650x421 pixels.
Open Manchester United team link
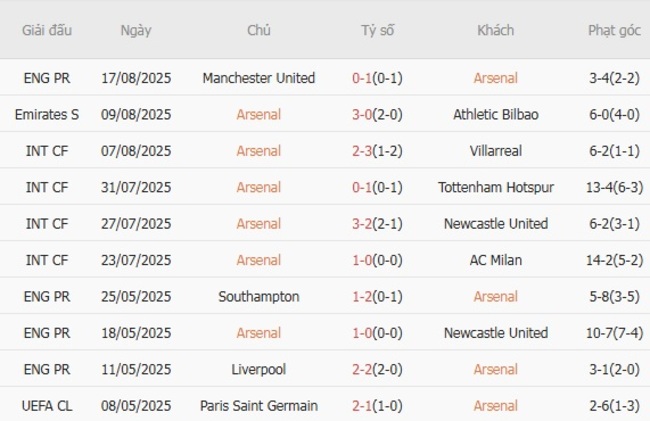click(x=258, y=78)
